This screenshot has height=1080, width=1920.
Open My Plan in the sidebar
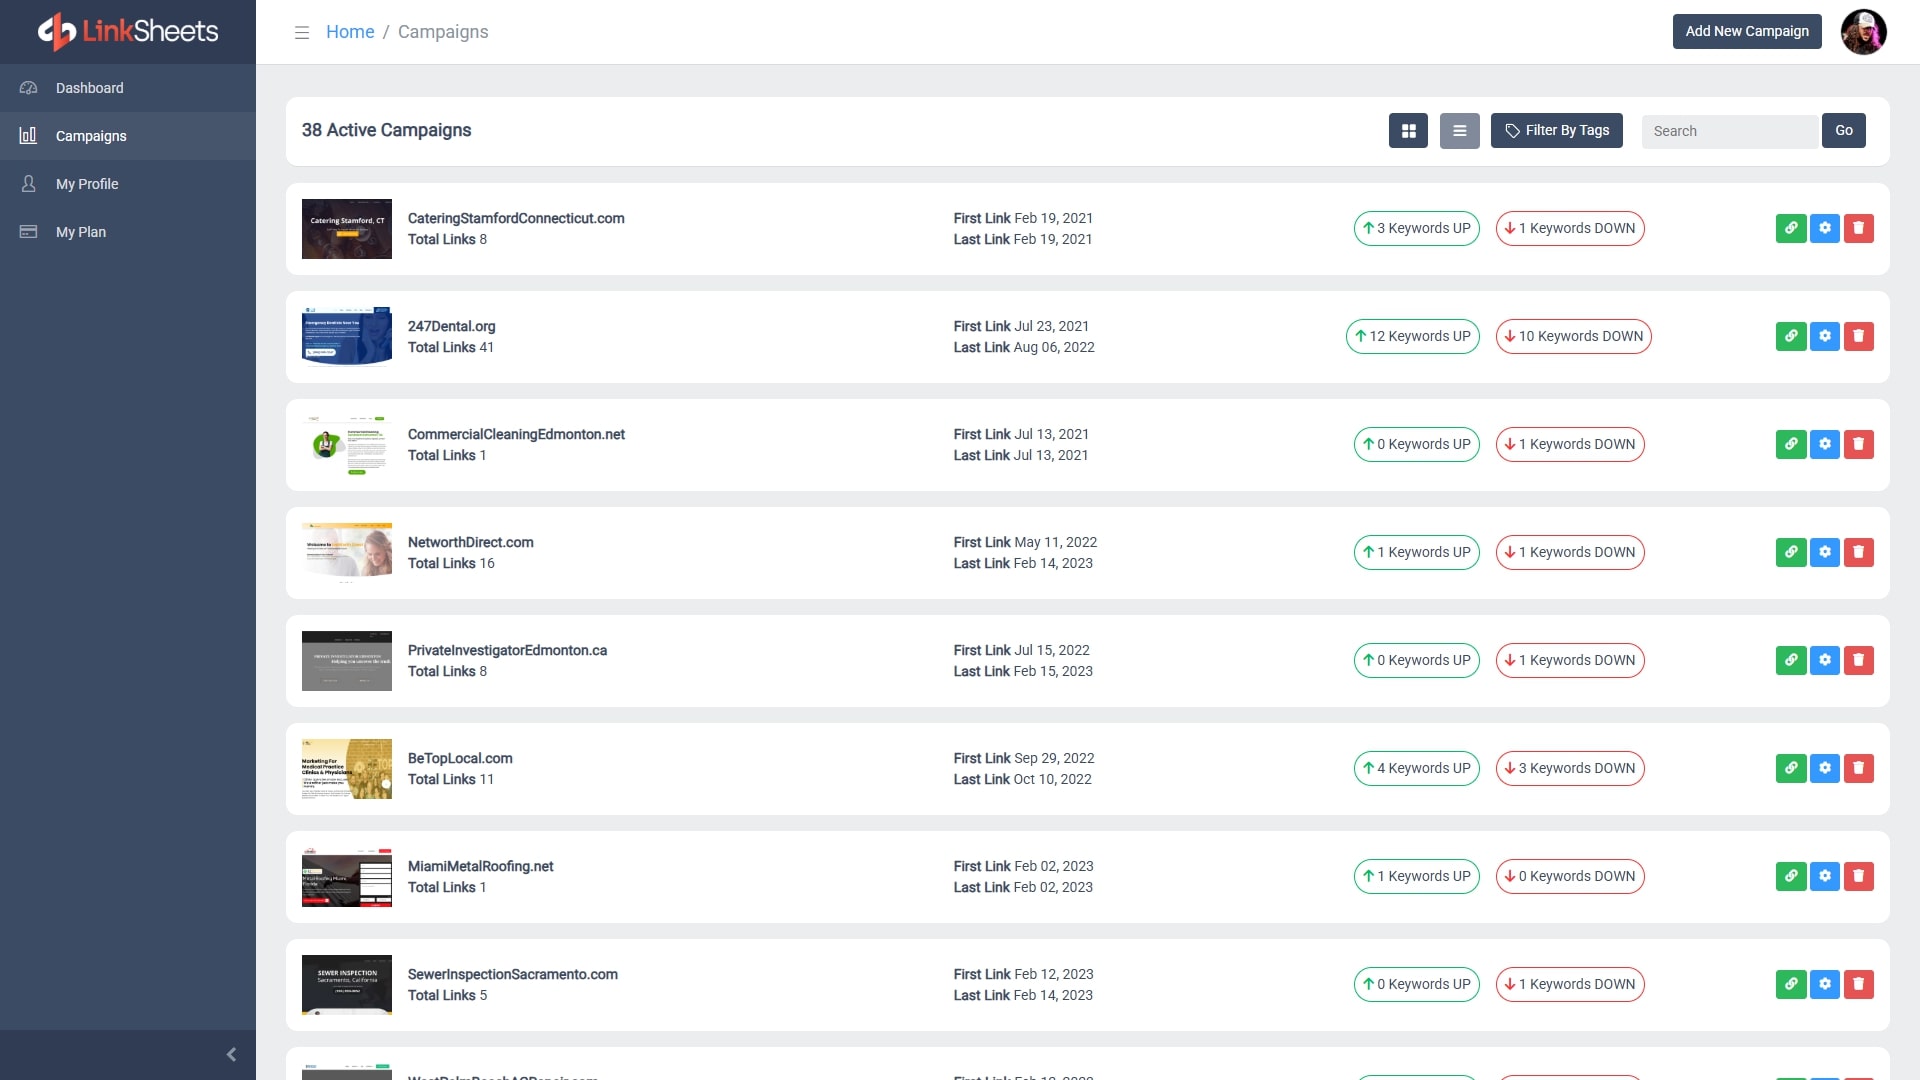pos(128,232)
